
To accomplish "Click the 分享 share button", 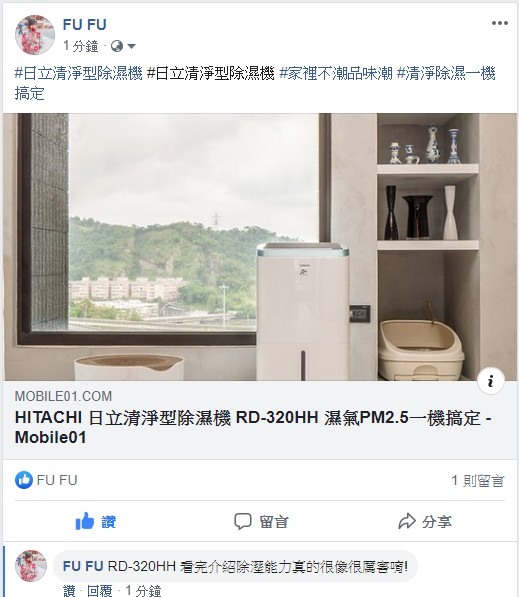I will [425, 521].
